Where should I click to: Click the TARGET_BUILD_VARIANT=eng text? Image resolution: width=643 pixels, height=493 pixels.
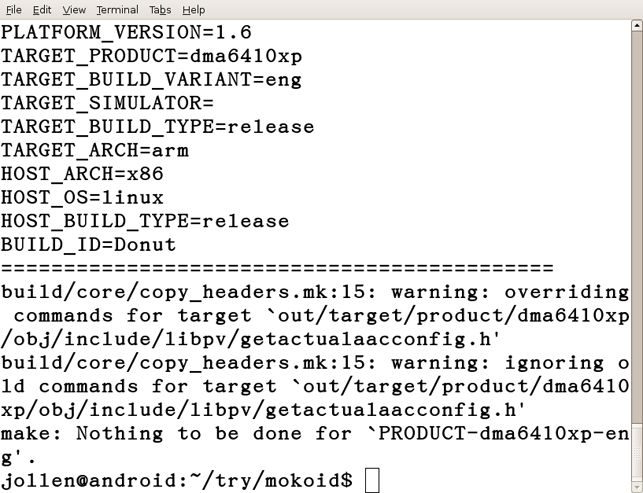point(151,80)
